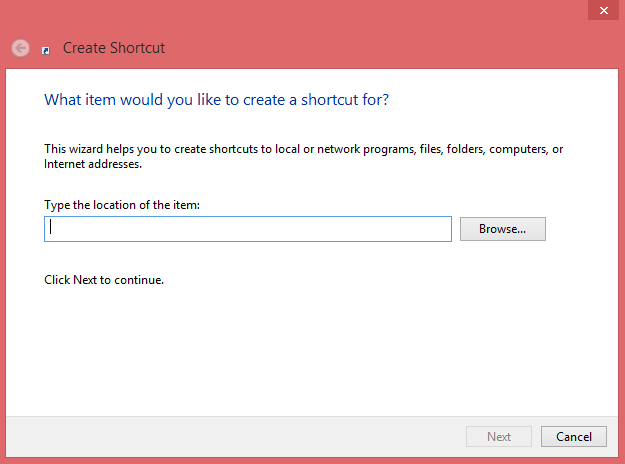Click the "Type the location of the item:" label

[122, 205]
